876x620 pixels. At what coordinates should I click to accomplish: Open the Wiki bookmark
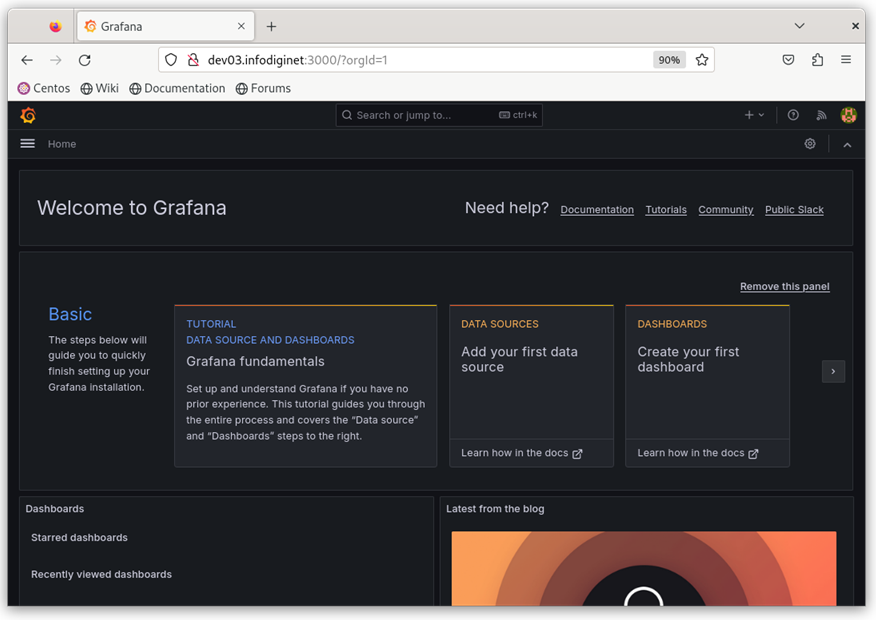(x=99, y=88)
